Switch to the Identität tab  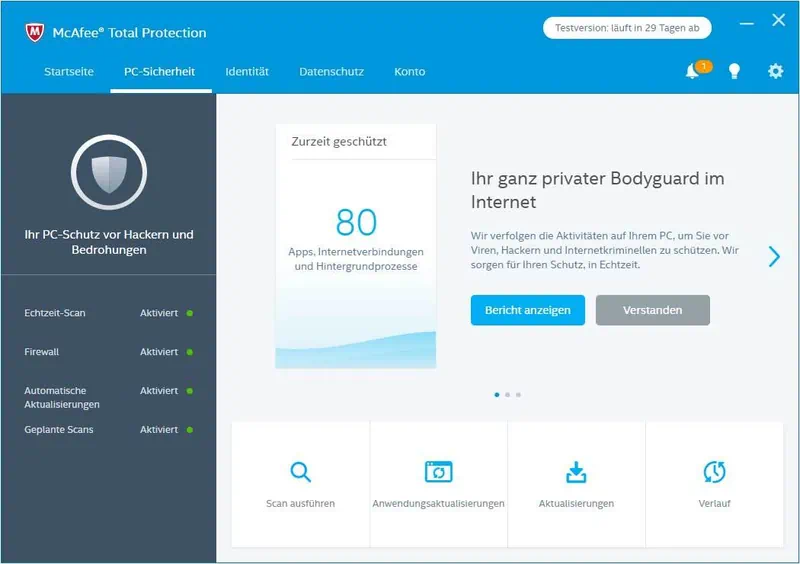(x=247, y=72)
